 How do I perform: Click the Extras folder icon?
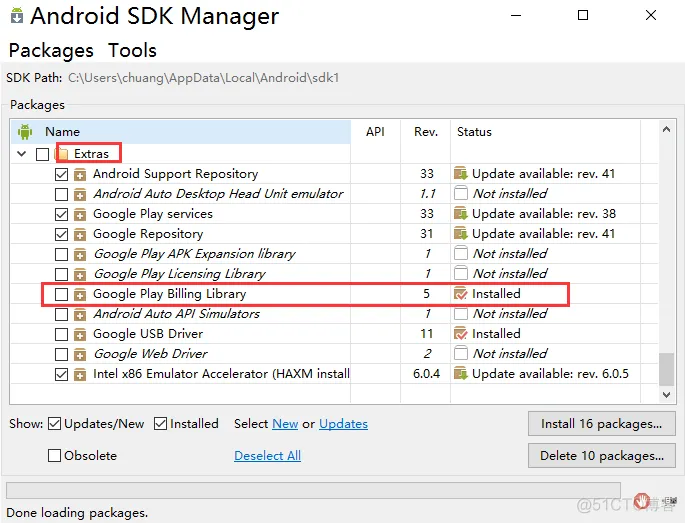(x=63, y=154)
